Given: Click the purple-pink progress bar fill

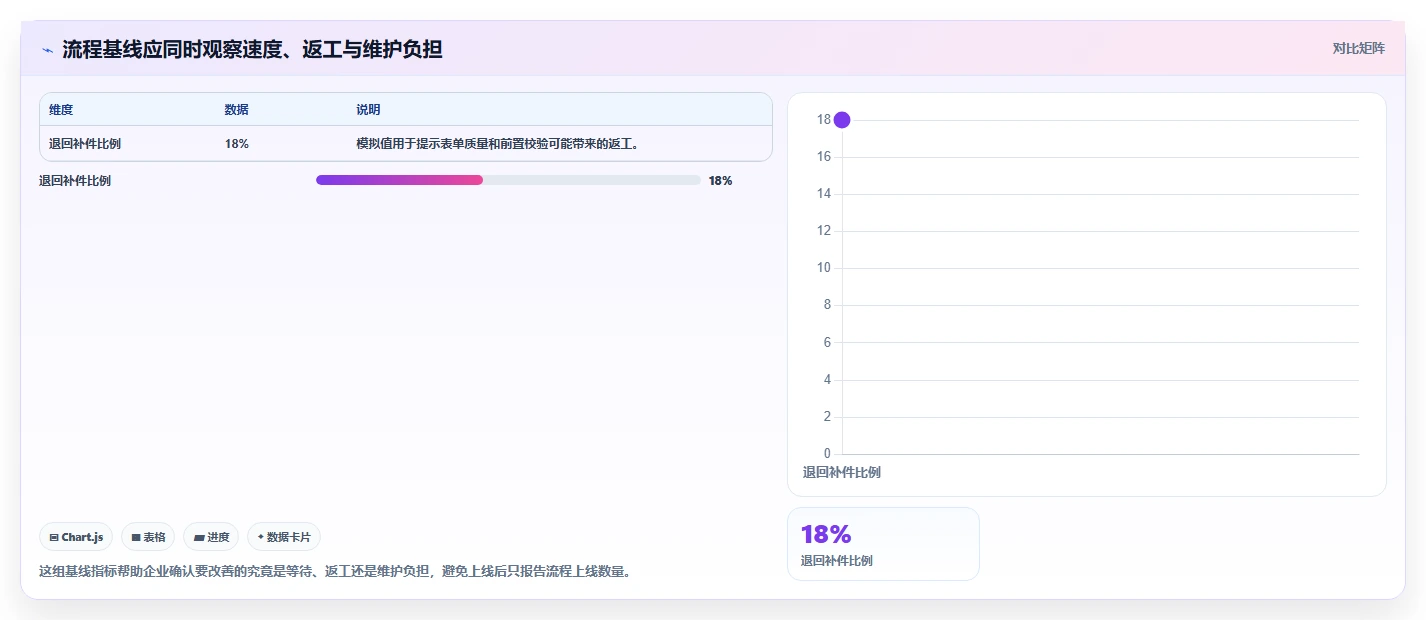Looking at the screenshot, I should pos(399,180).
